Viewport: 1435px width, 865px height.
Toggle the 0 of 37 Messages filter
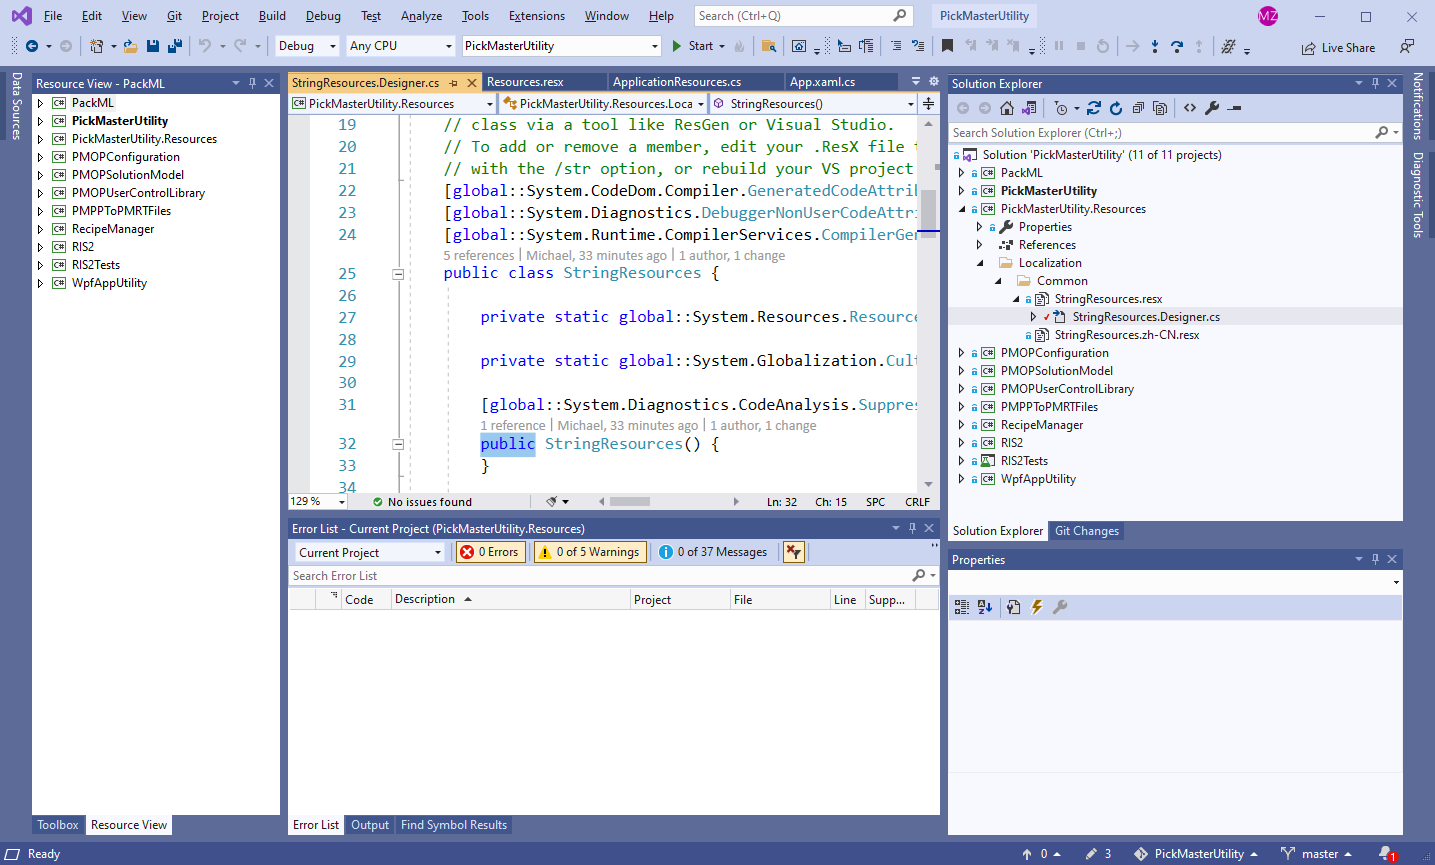pyautogui.click(x=713, y=552)
